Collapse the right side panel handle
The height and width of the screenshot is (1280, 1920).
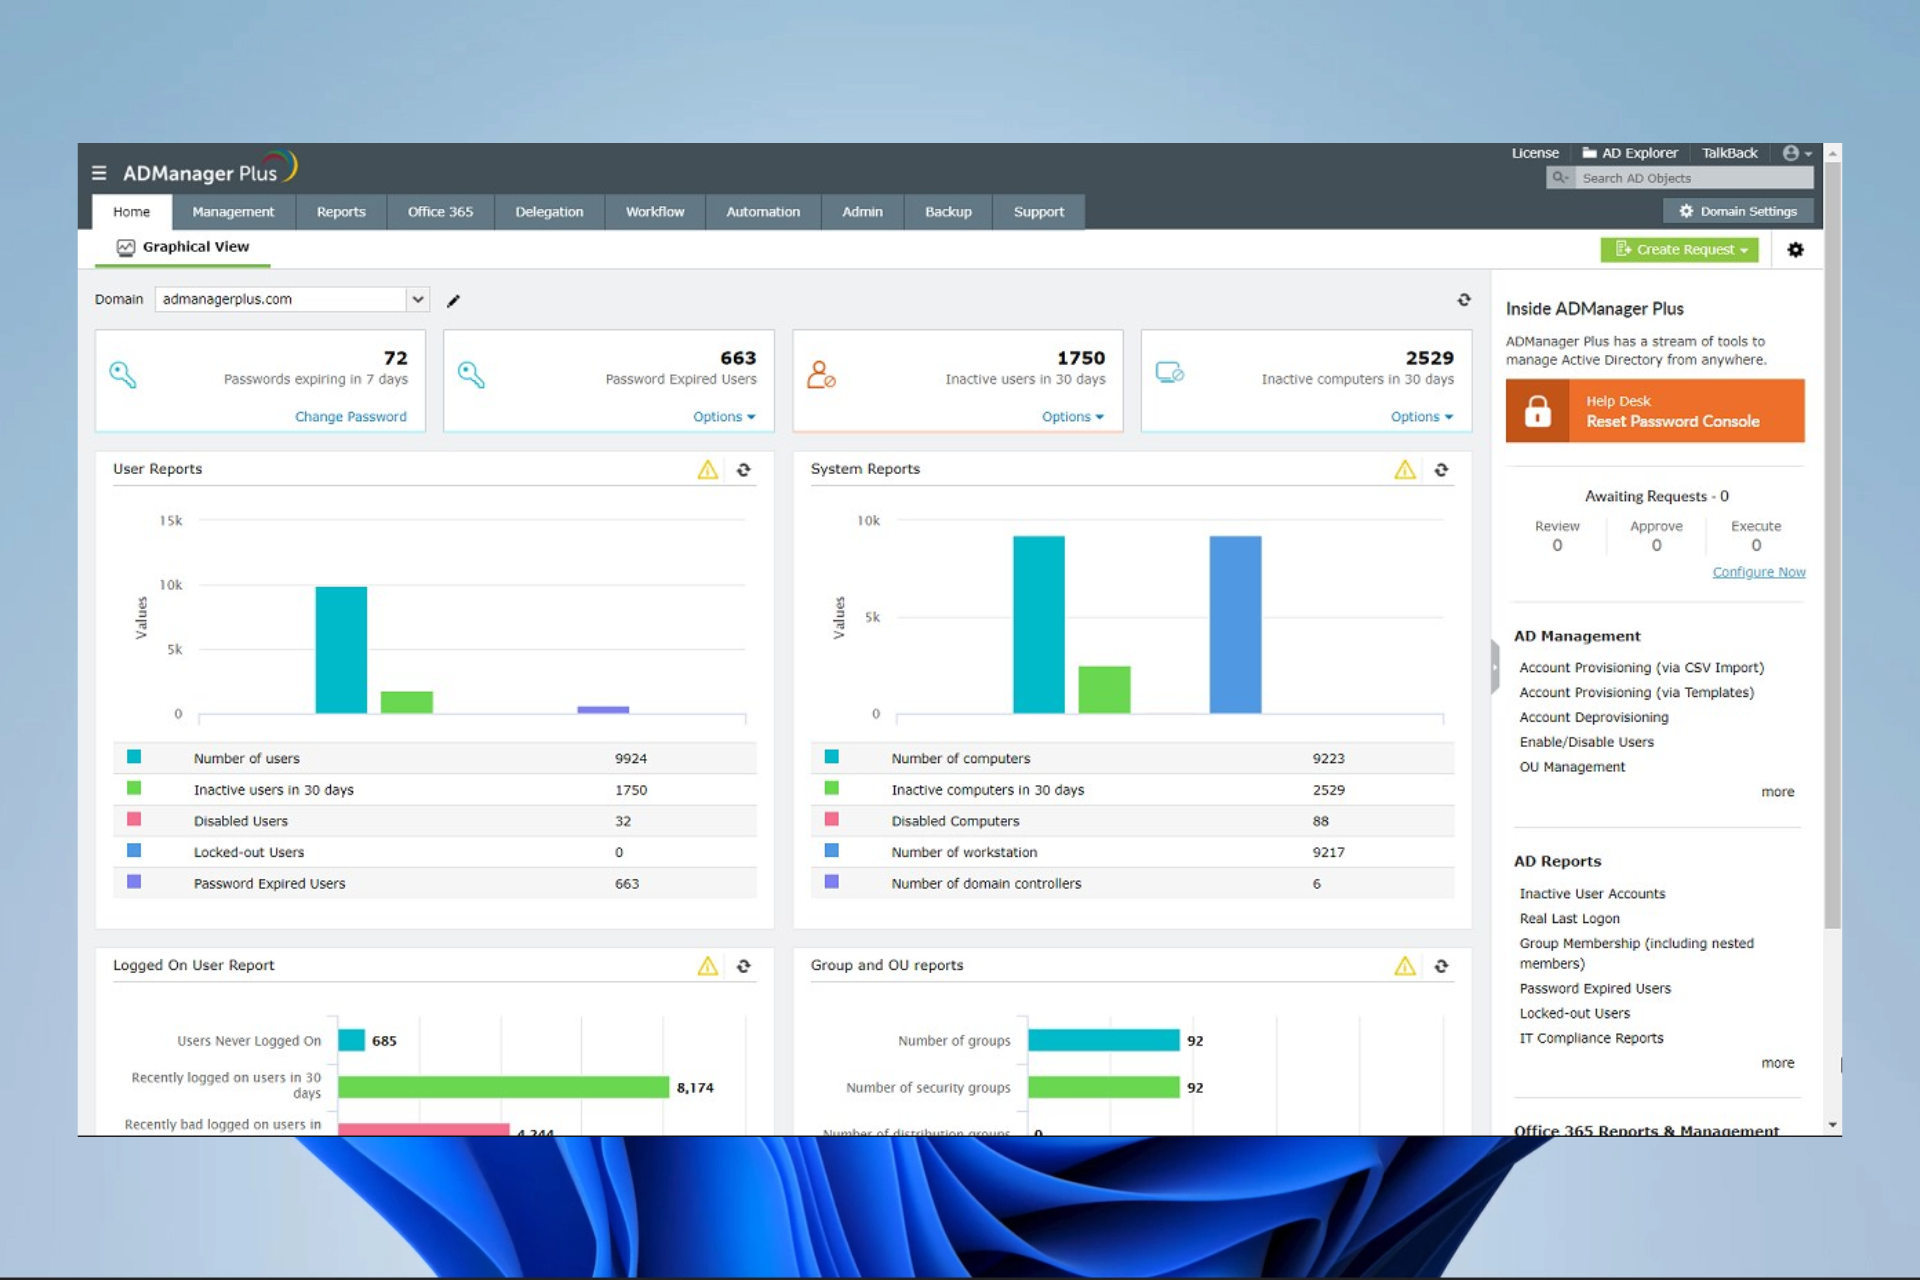pyautogui.click(x=1494, y=666)
